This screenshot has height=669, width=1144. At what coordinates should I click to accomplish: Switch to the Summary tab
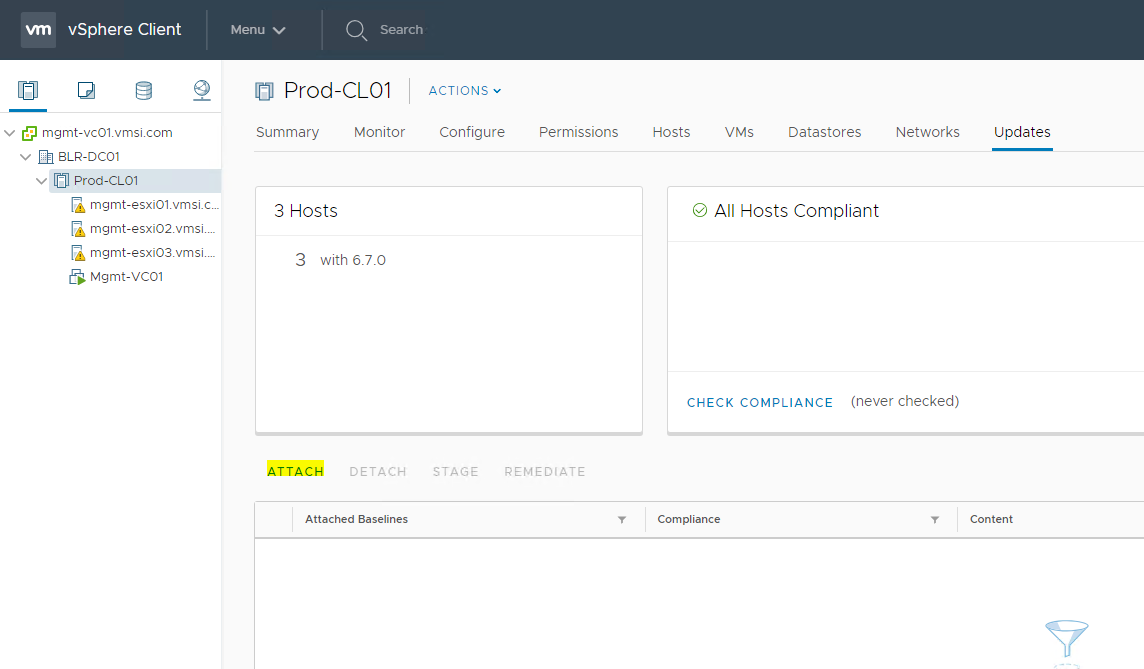pos(287,132)
